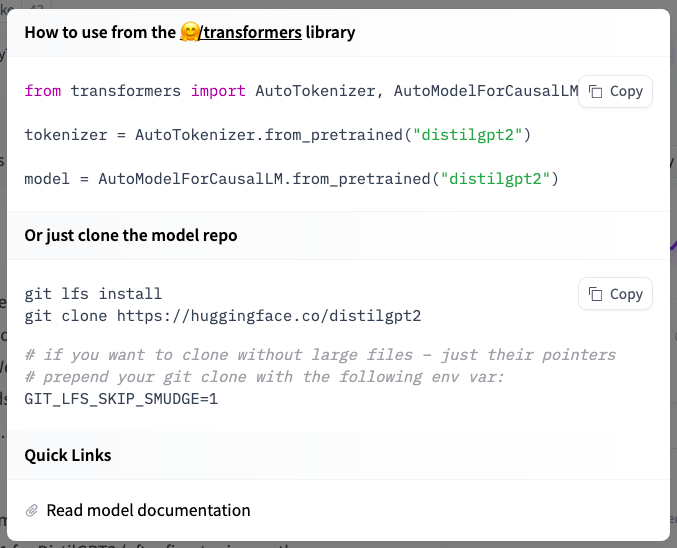Click the Hugging Face emoji in the title
Viewport: 677px width, 548px height.
point(189,33)
